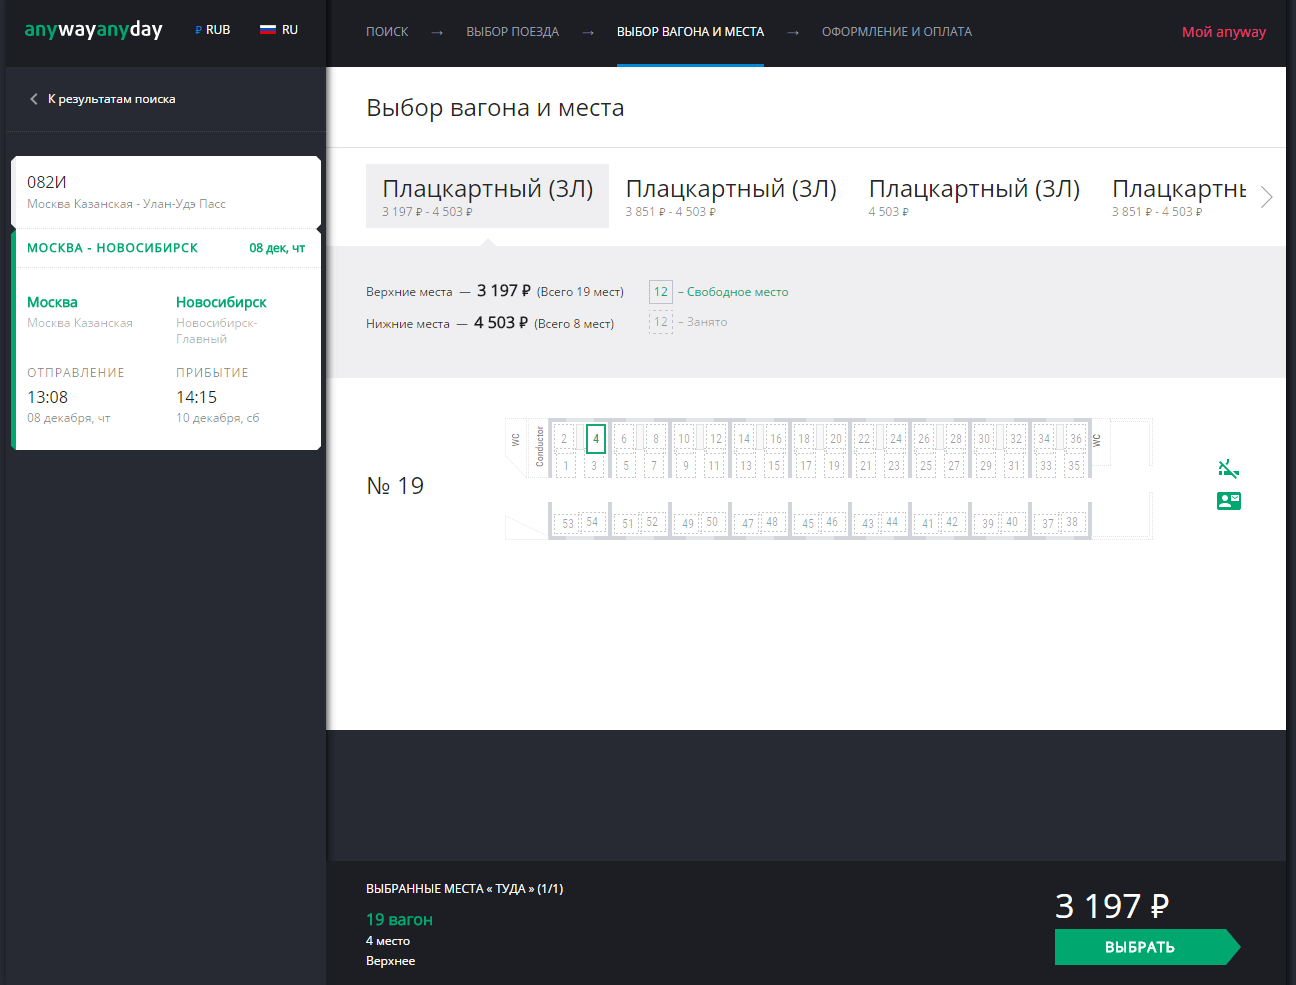
Task: Click the occupied seat legend box
Action: (660, 322)
